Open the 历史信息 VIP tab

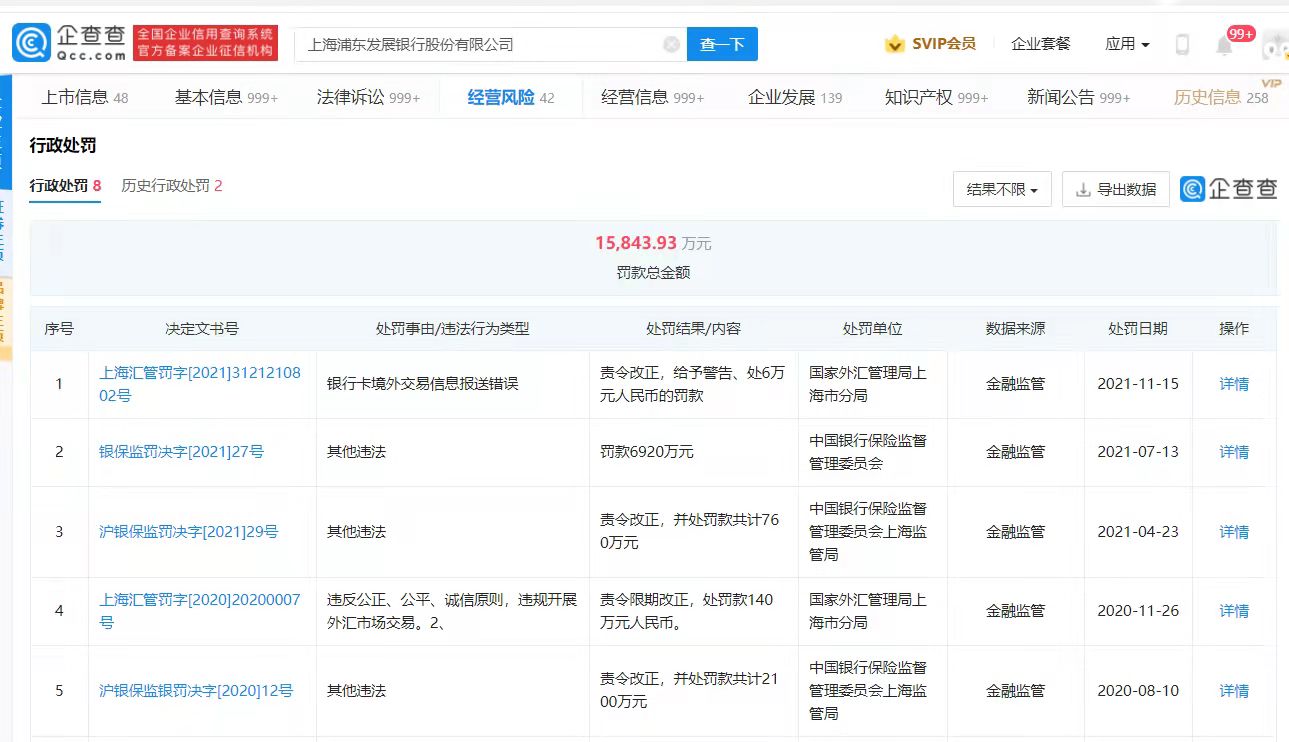tap(1221, 98)
